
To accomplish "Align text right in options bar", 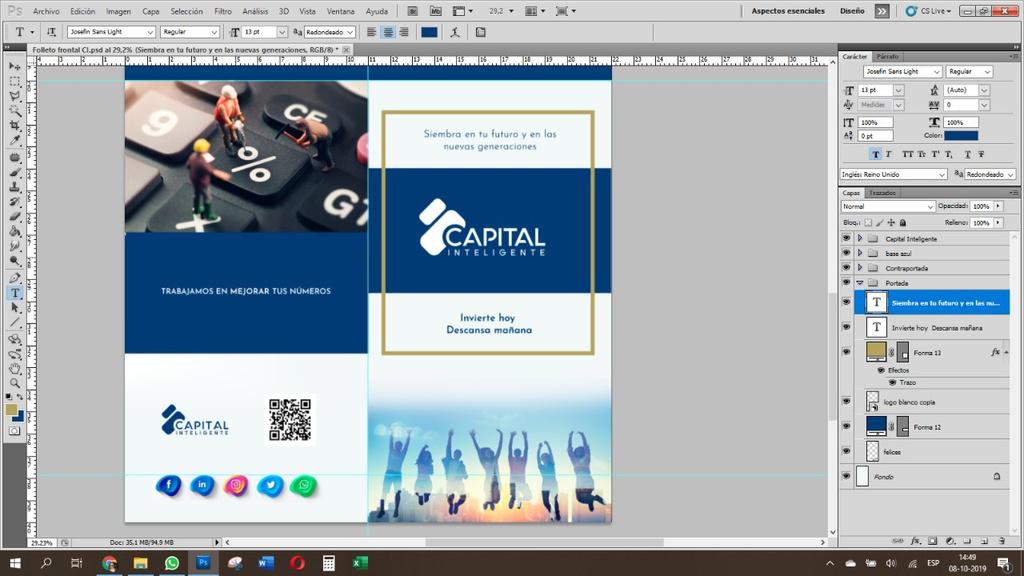I will pos(404,32).
